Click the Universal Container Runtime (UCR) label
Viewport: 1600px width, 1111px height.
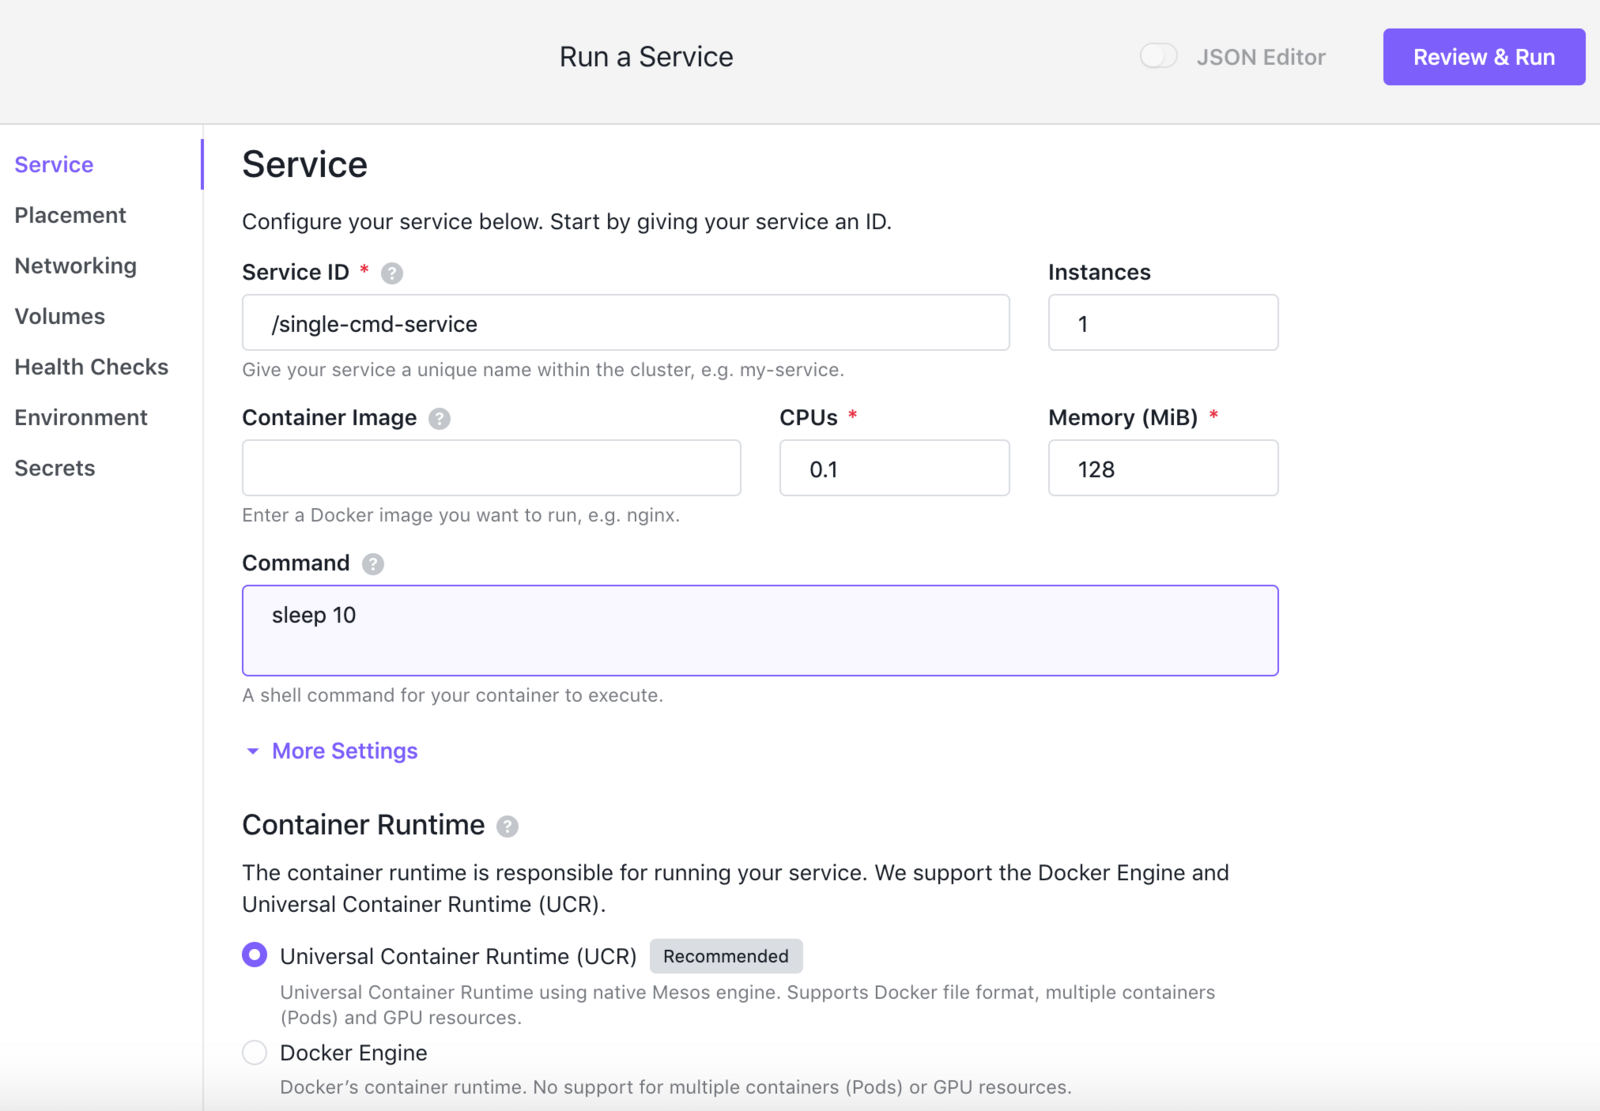(458, 956)
